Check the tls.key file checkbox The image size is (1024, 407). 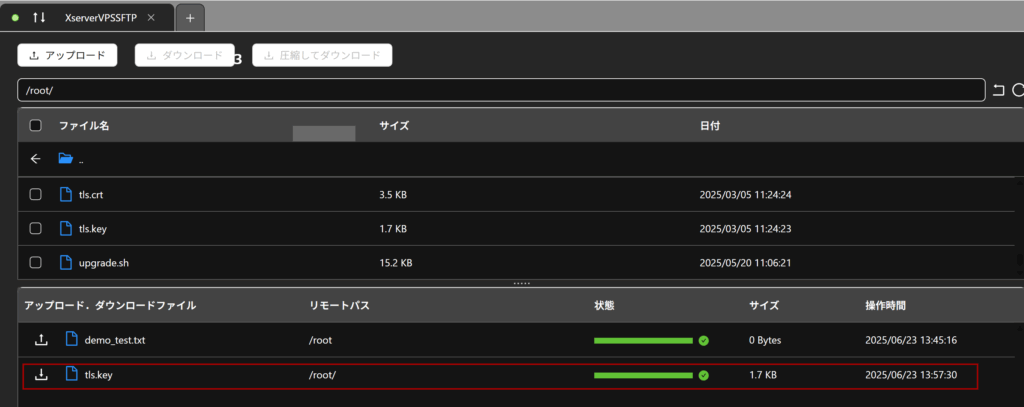[x=36, y=228]
